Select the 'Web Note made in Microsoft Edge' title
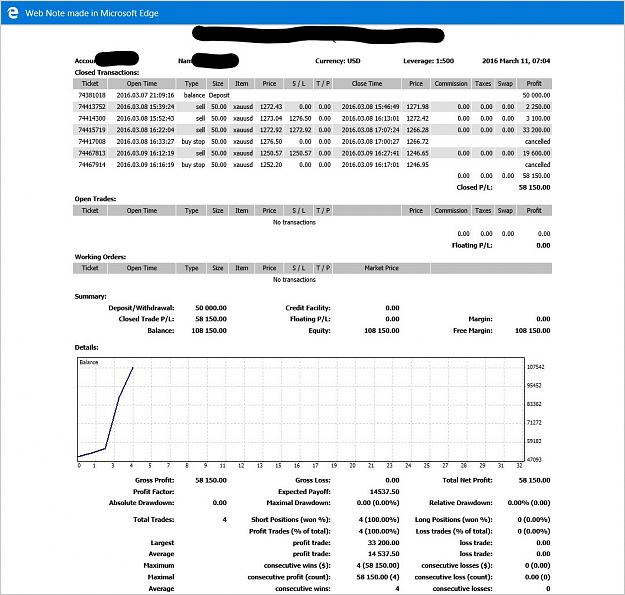 point(92,13)
